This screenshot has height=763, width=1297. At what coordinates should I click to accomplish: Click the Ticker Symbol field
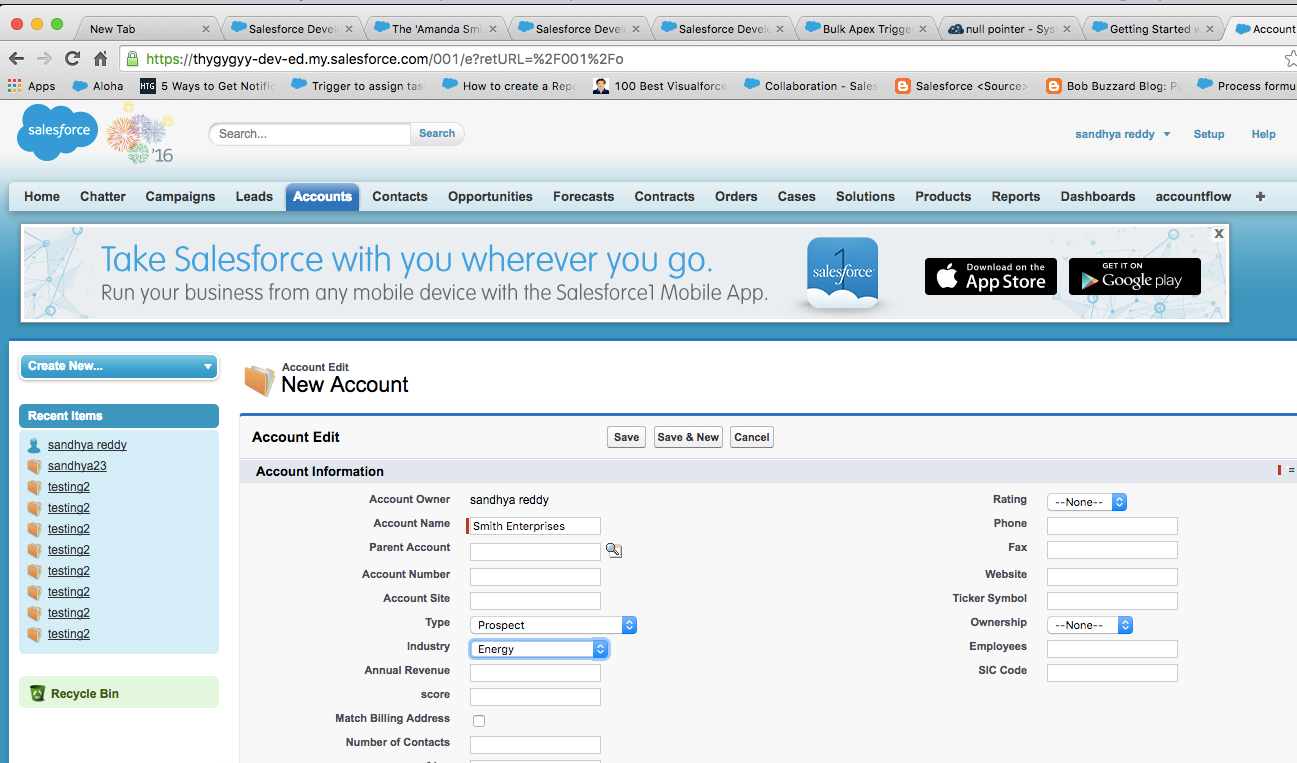(x=1112, y=601)
